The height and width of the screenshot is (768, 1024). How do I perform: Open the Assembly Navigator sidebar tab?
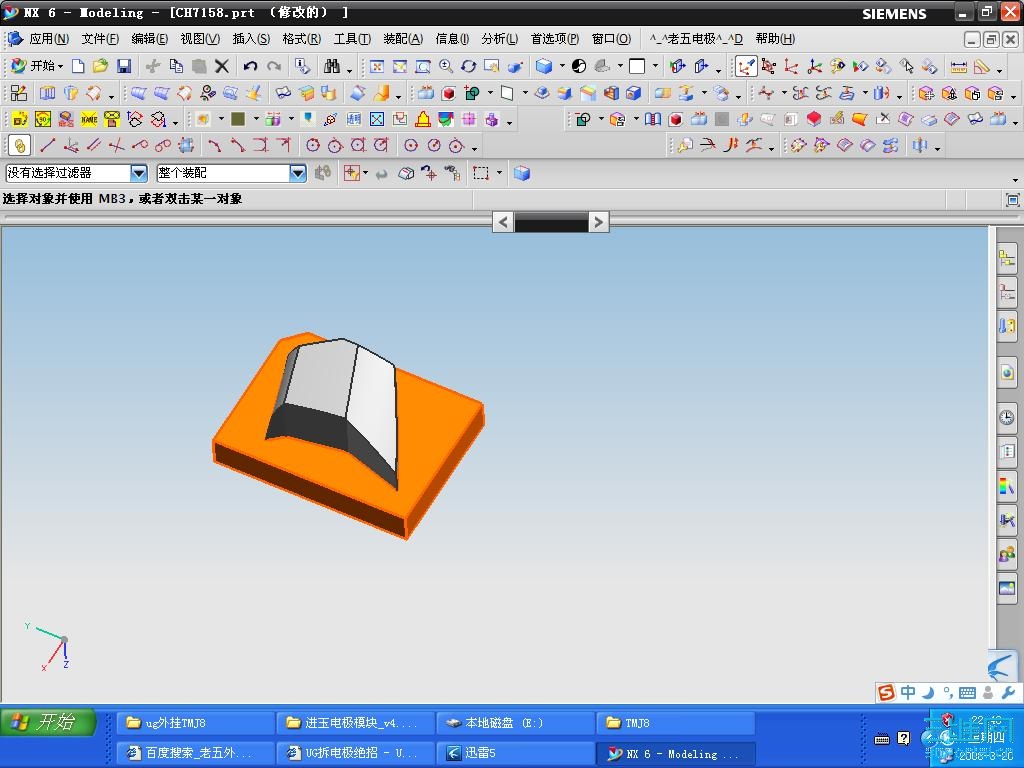[1007, 259]
